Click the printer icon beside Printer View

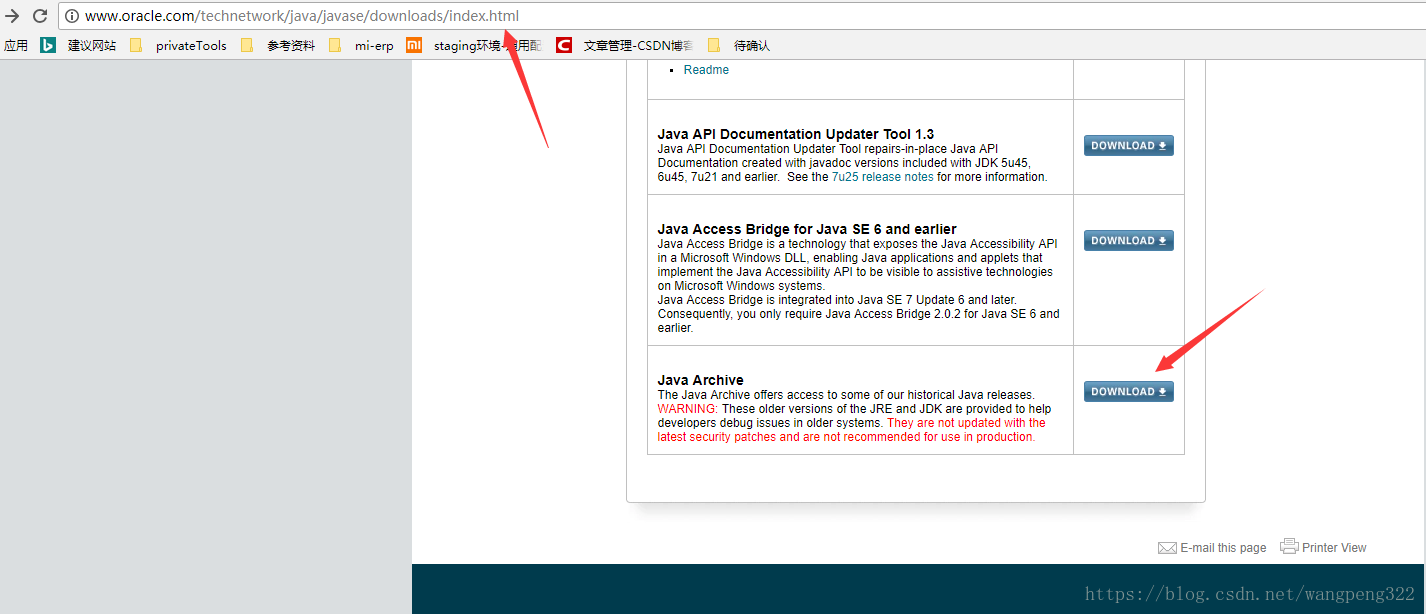(x=1289, y=546)
